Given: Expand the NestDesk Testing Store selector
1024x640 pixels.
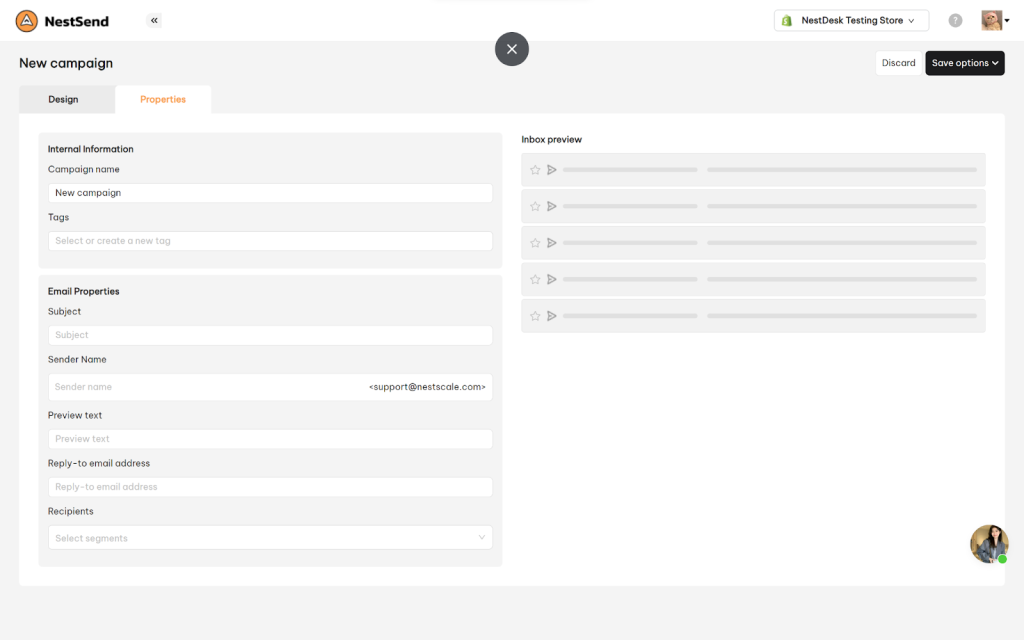Looking at the screenshot, I should point(852,20).
